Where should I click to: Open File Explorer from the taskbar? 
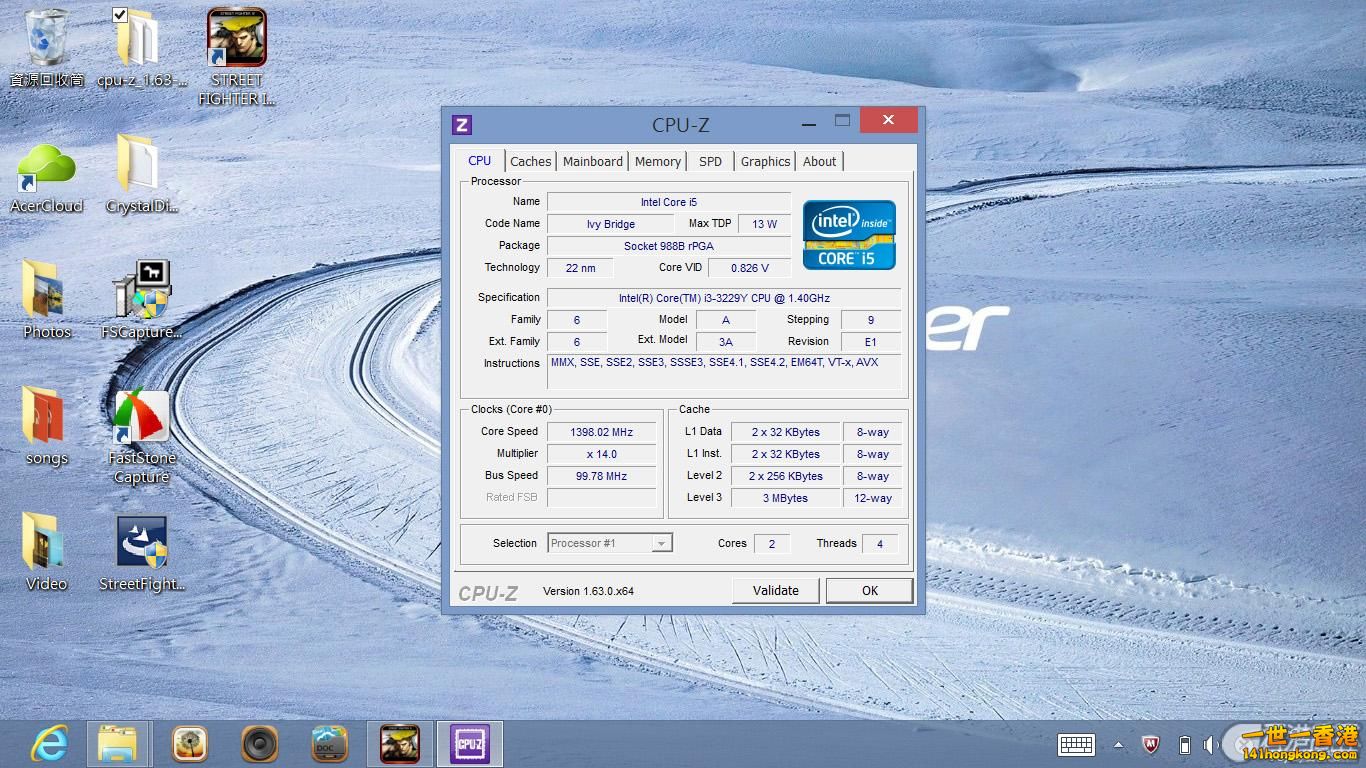coord(119,744)
